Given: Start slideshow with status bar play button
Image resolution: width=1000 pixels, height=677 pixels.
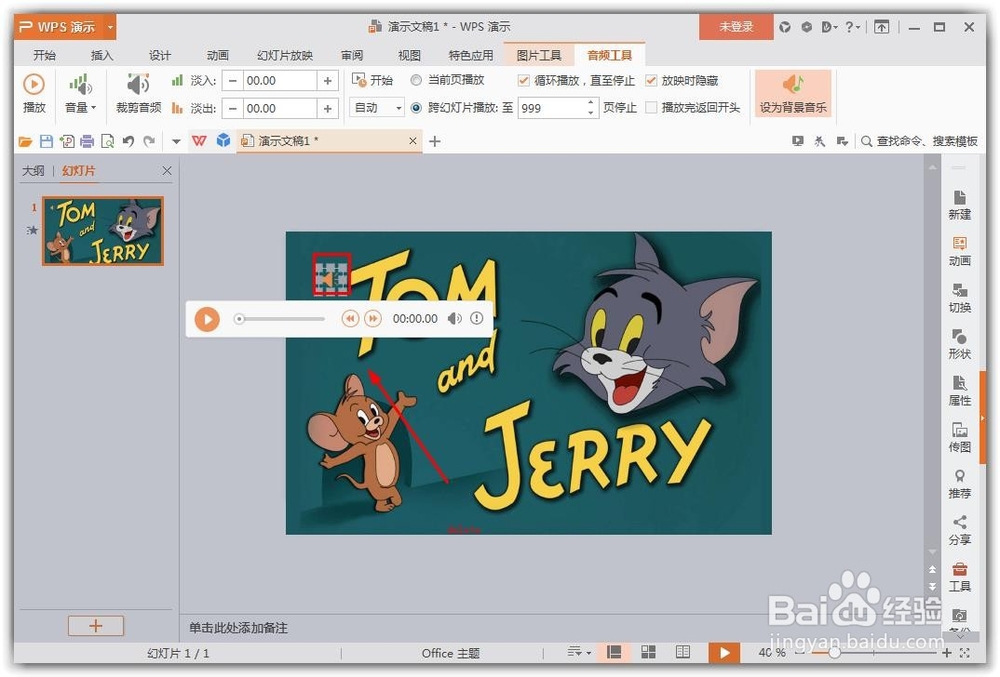Looking at the screenshot, I should tap(724, 652).
